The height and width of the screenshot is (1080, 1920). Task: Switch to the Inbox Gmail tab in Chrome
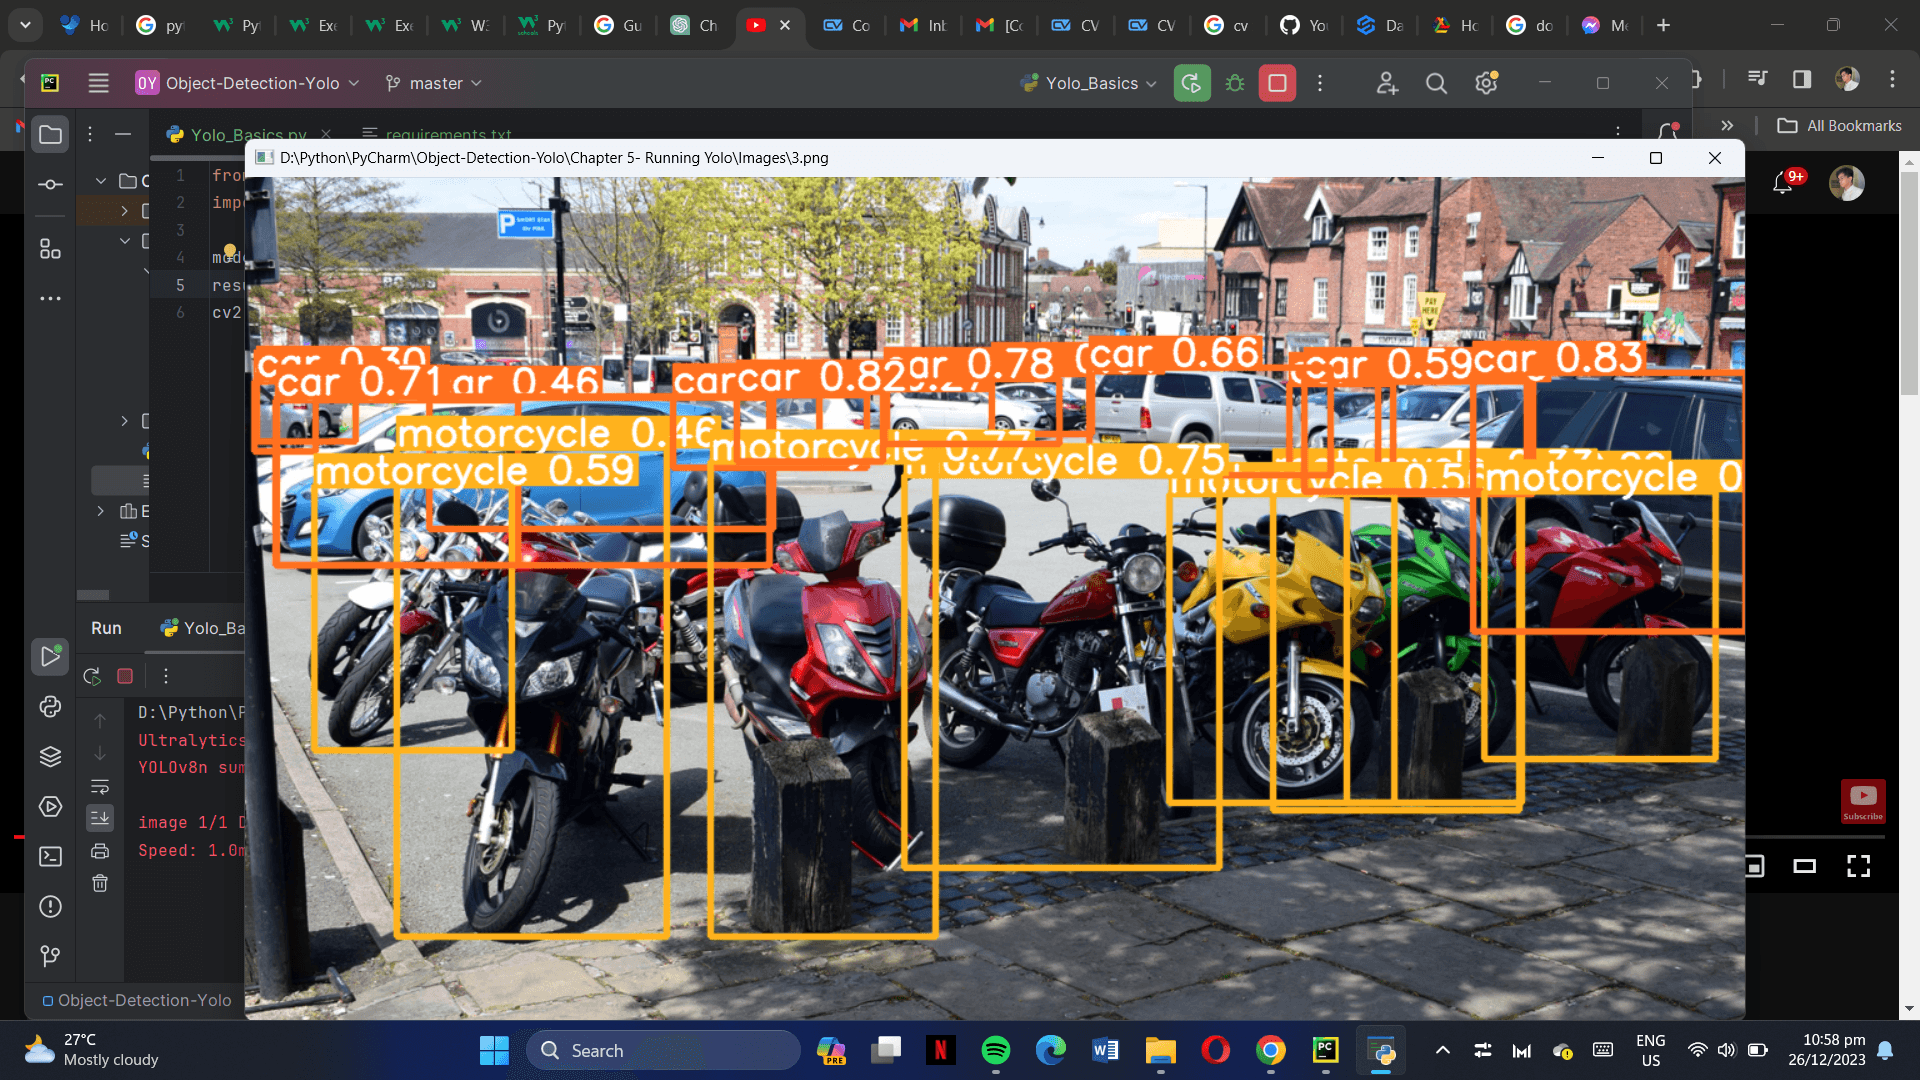pos(923,25)
